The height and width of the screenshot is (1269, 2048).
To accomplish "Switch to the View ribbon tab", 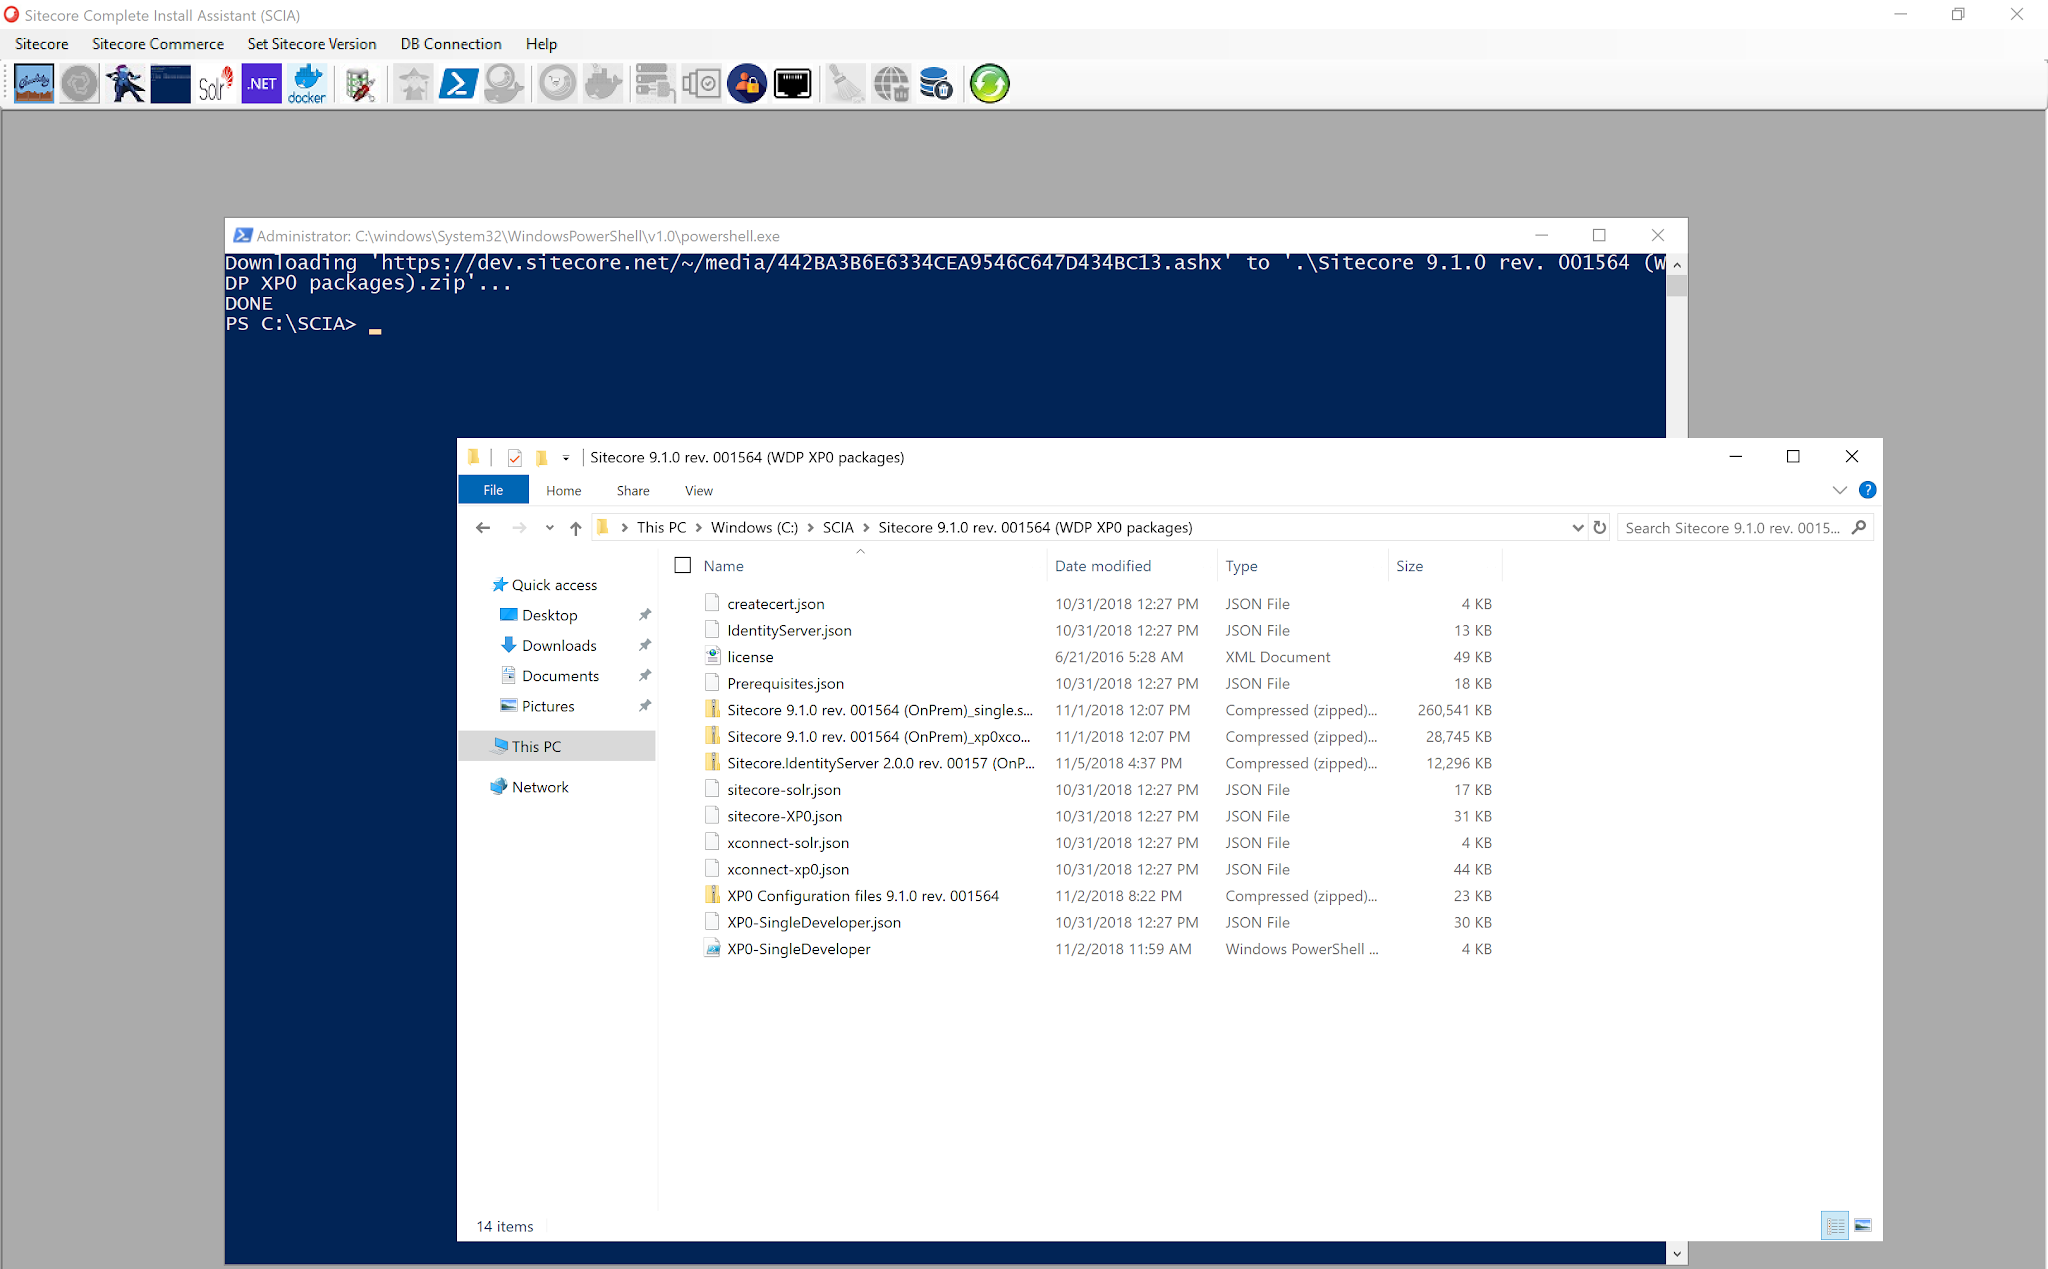I will pos(698,491).
